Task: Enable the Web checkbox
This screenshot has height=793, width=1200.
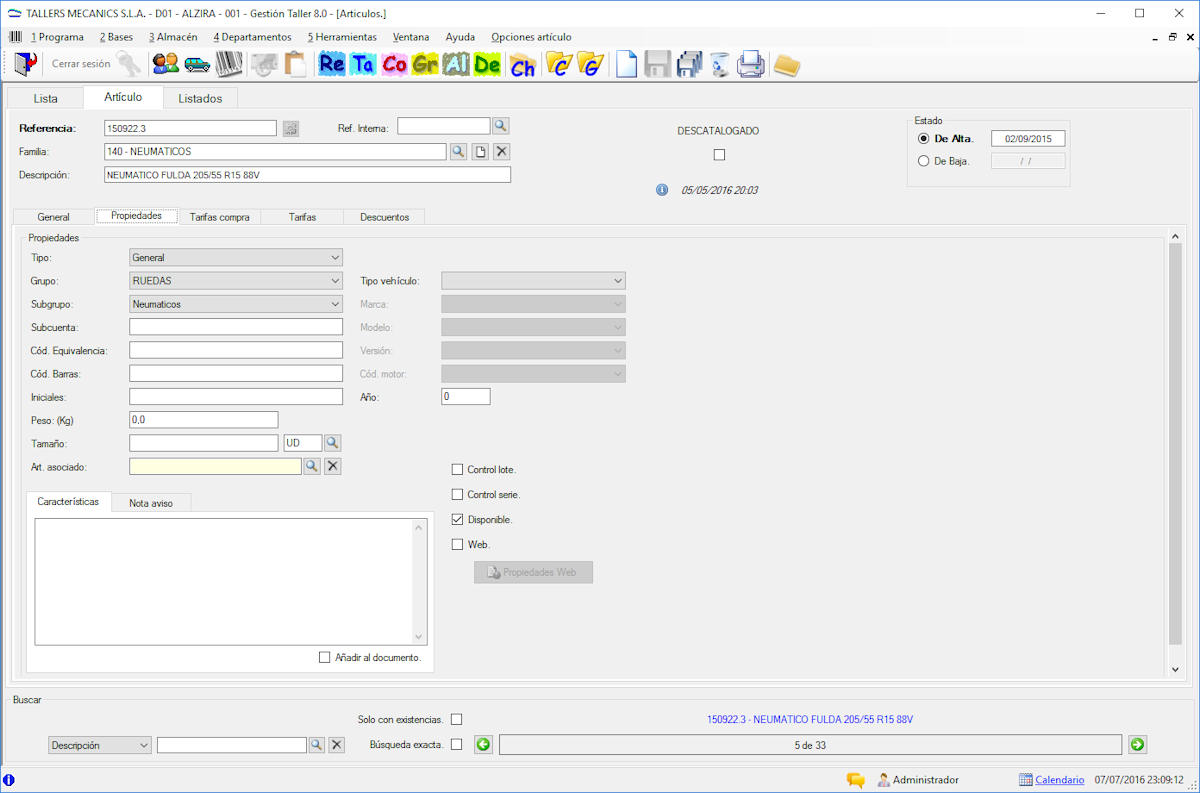Action: pyautogui.click(x=458, y=544)
